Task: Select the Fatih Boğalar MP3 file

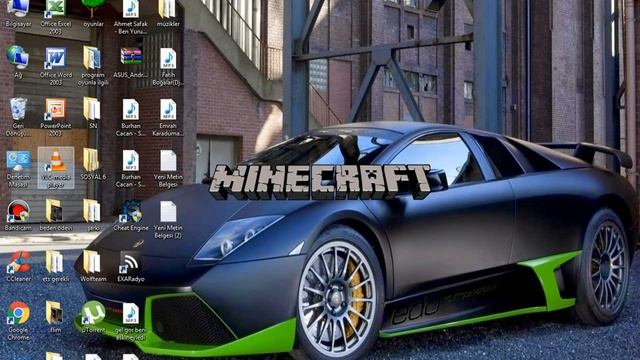Action: pyautogui.click(x=168, y=67)
